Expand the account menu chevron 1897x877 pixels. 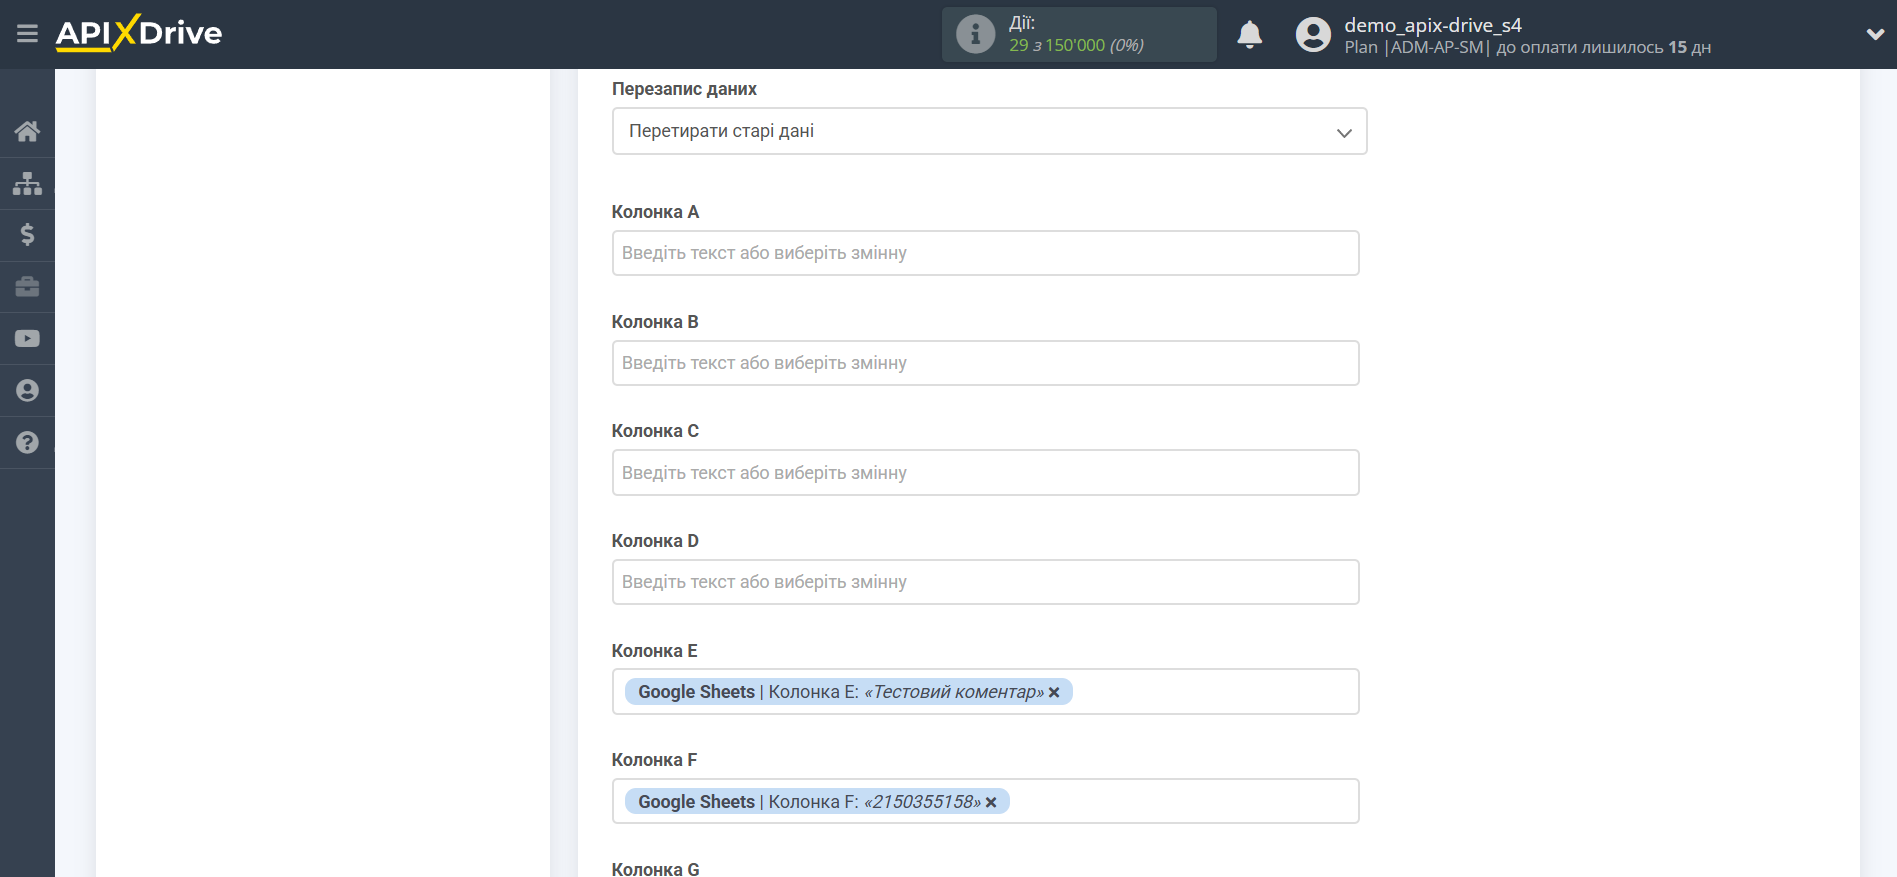pos(1875,34)
